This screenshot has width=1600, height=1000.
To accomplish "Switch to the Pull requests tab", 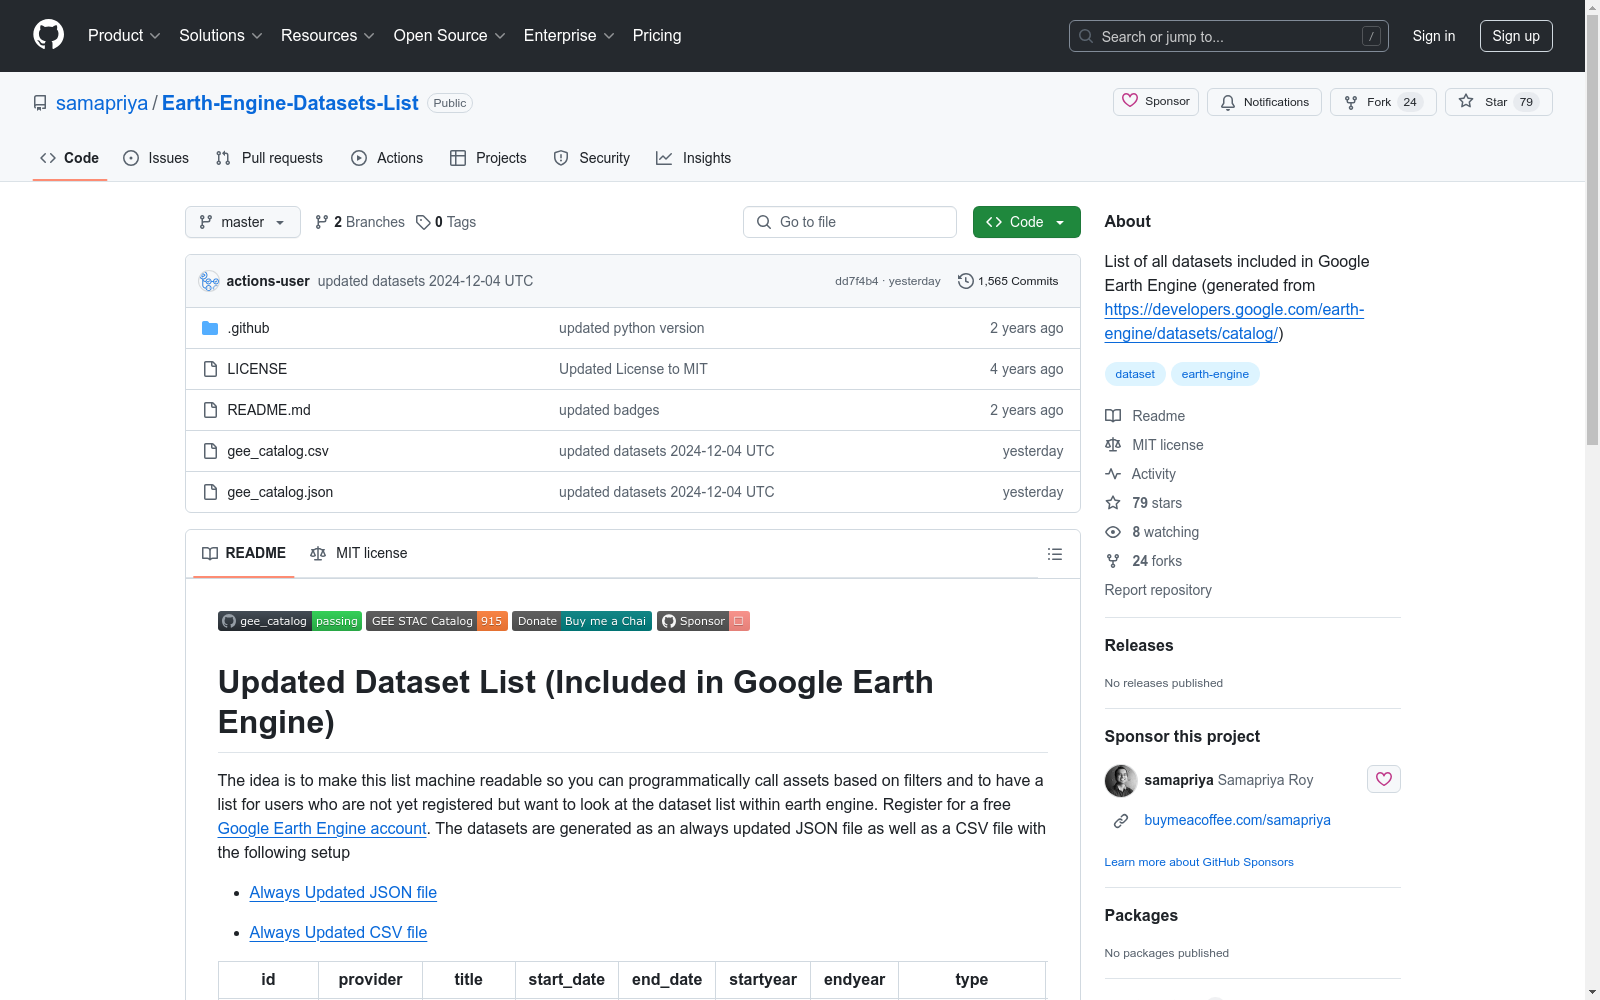I will tap(269, 158).
